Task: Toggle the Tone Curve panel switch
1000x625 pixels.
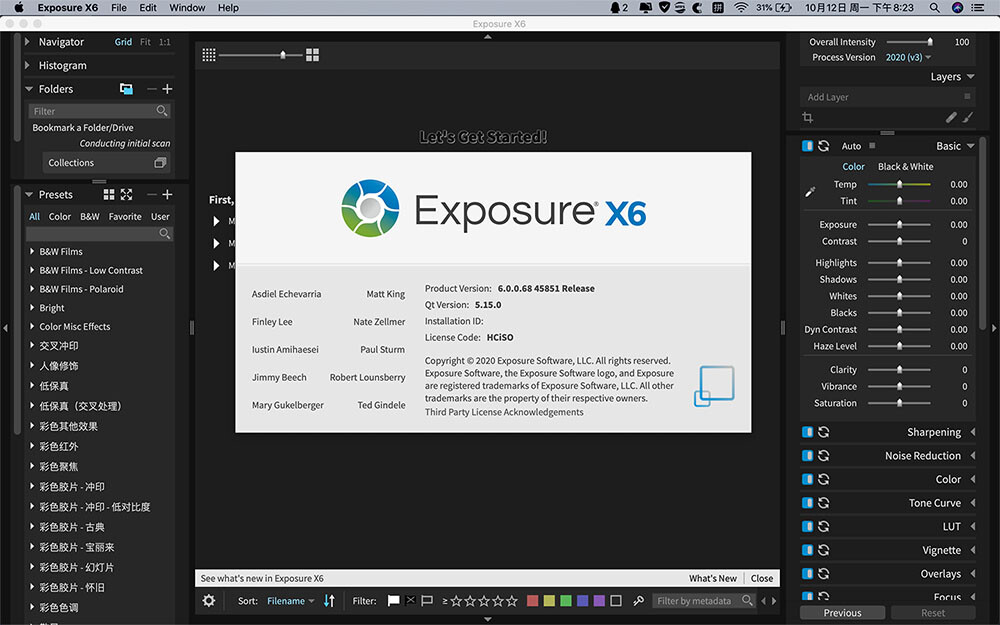Action: [807, 503]
